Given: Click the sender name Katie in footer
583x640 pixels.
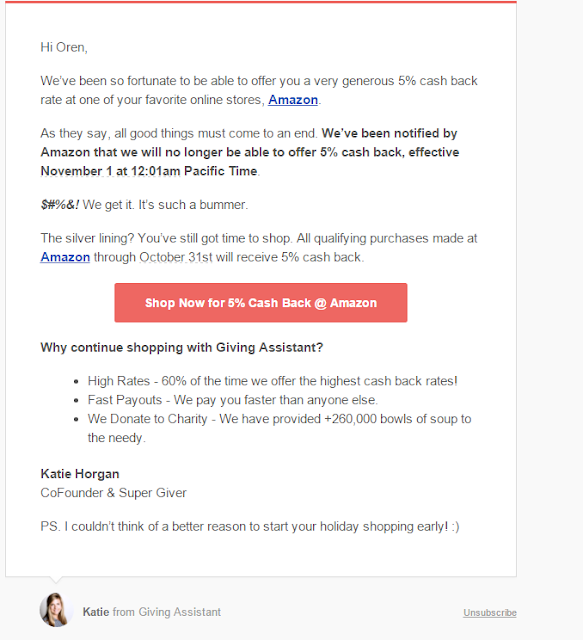Looking at the screenshot, I should click(96, 612).
